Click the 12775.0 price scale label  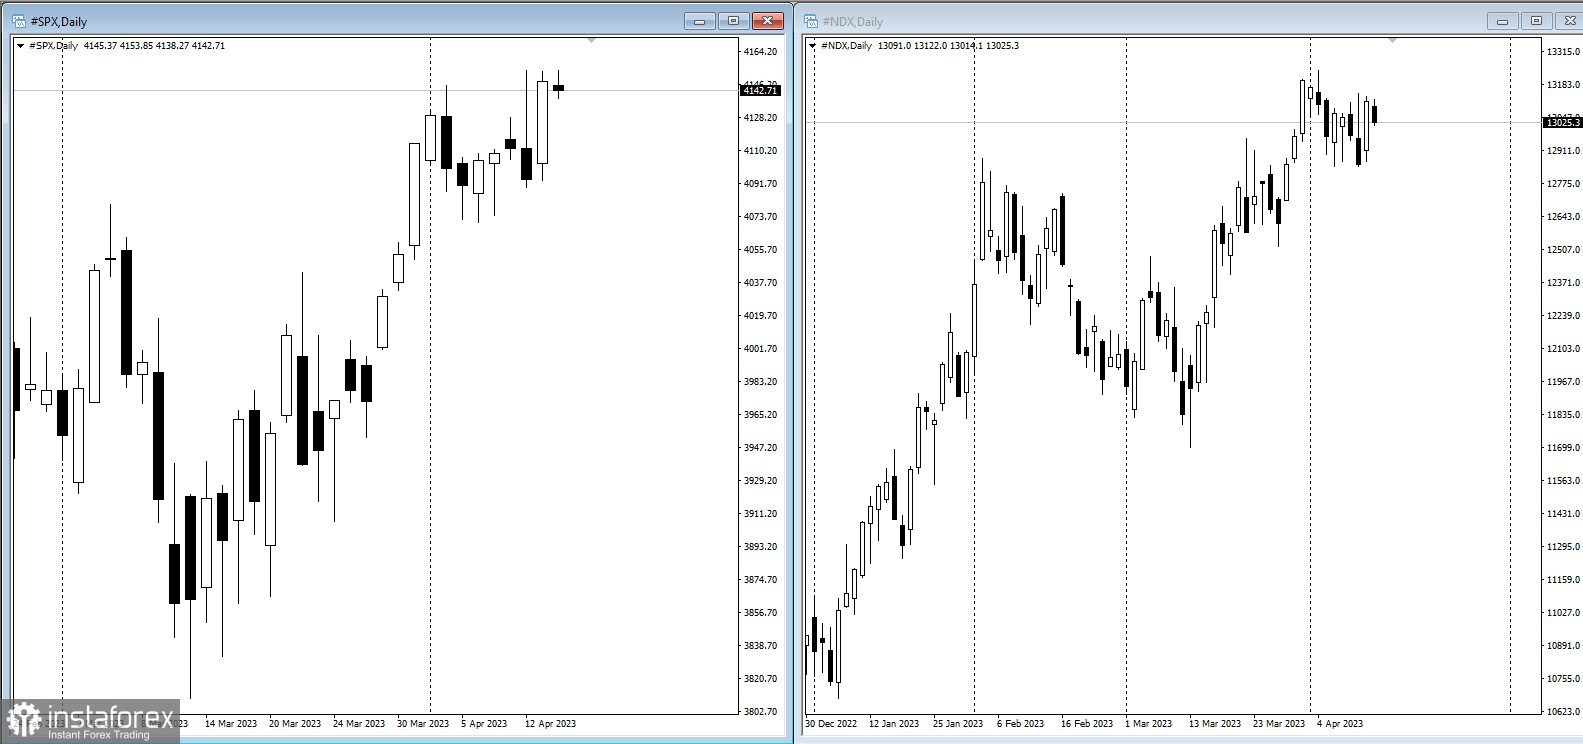tap(1563, 184)
